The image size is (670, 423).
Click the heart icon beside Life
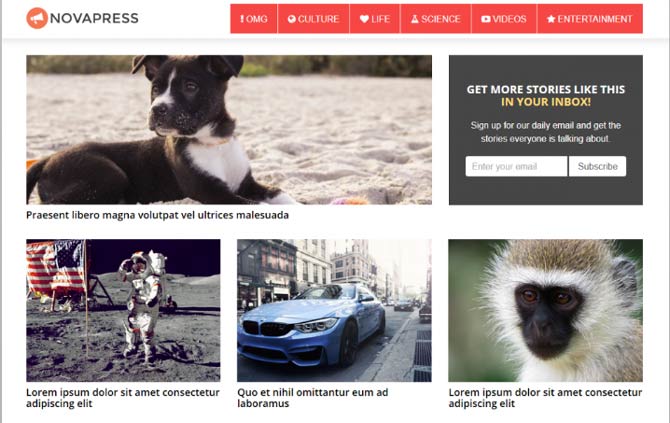pyautogui.click(x=364, y=19)
